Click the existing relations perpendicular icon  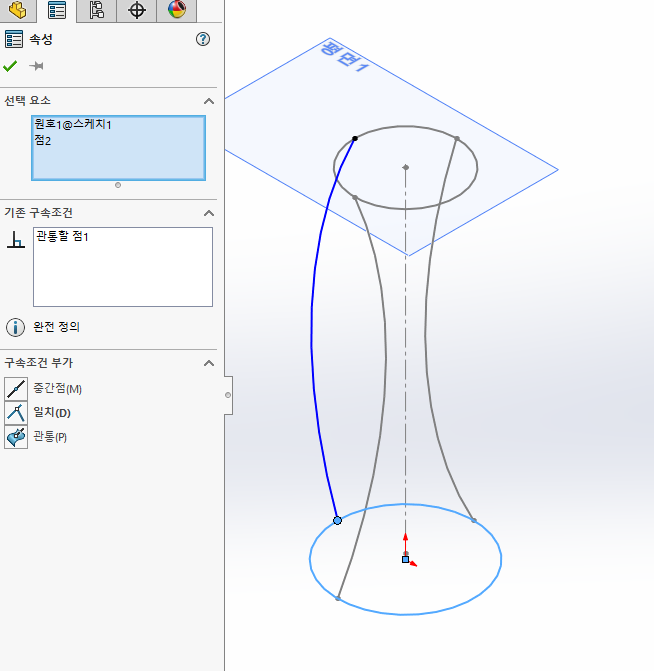coord(16,240)
